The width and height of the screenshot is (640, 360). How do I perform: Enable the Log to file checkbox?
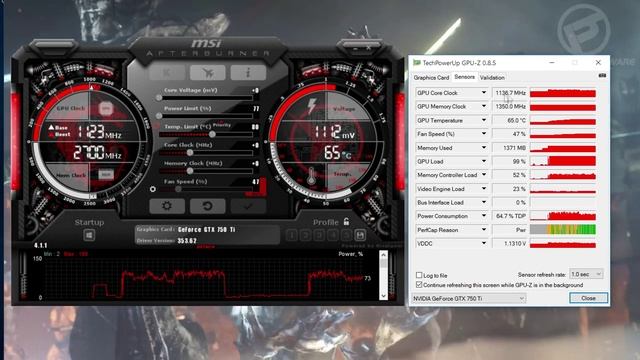click(419, 275)
